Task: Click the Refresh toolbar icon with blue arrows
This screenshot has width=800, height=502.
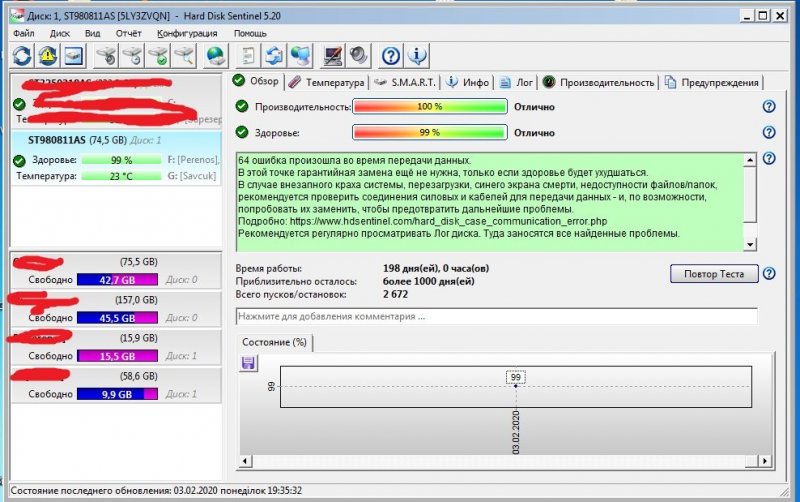Action: click(x=22, y=55)
